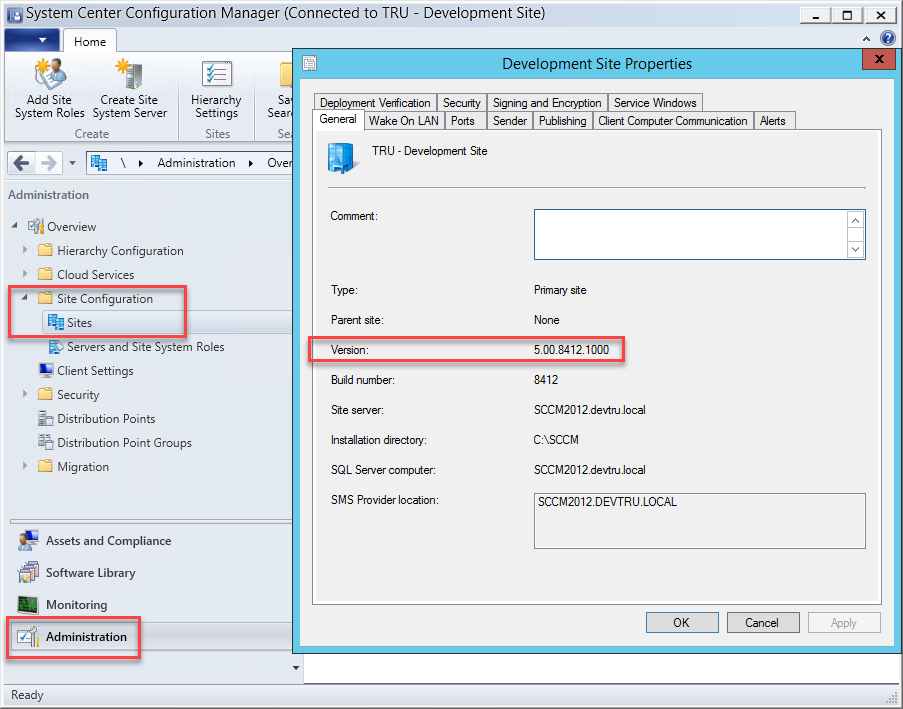Click the Monitoring workspace icon

pos(28,605)
